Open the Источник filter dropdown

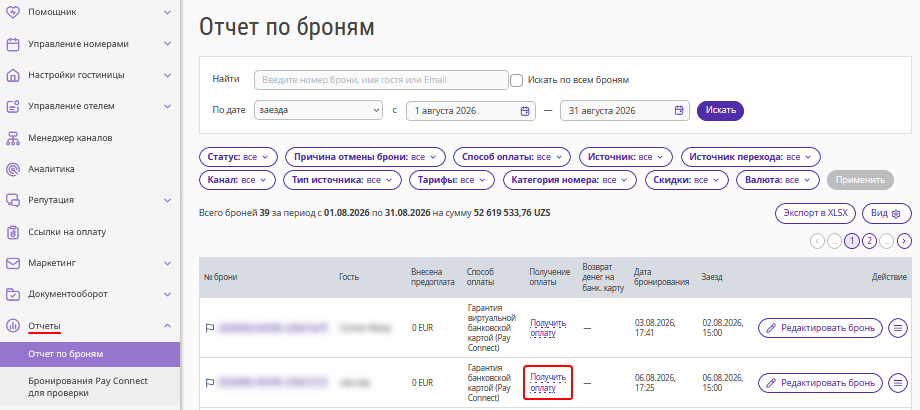[x=625, y=157]
